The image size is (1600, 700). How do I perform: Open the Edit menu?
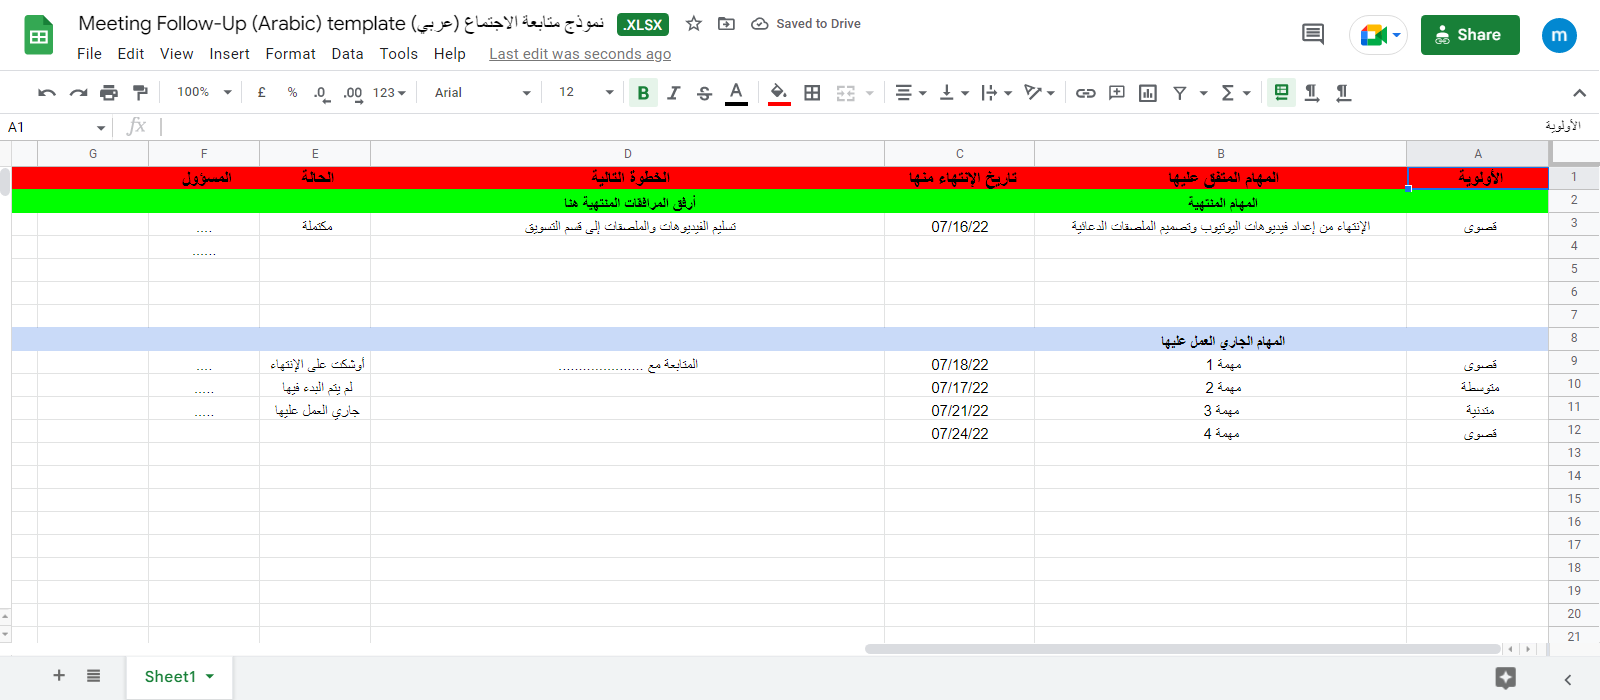coord(131,54)
